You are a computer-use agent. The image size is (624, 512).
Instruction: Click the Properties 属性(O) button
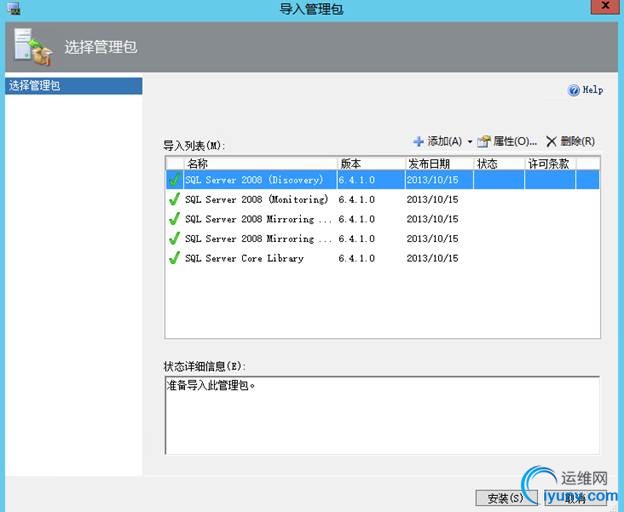pos(507,141)
